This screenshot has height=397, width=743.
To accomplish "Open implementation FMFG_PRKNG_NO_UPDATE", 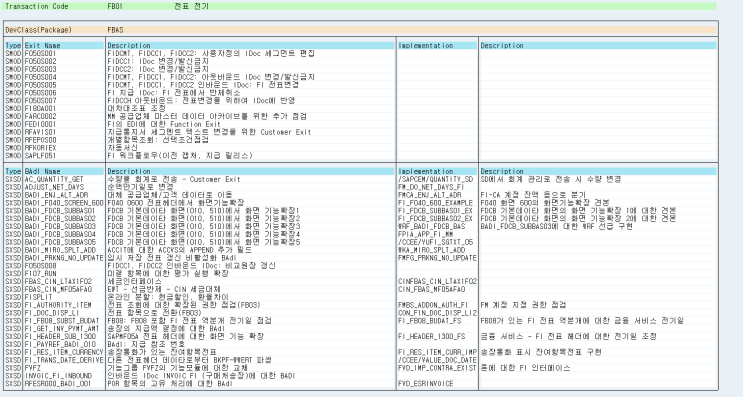I will [437, 258].
